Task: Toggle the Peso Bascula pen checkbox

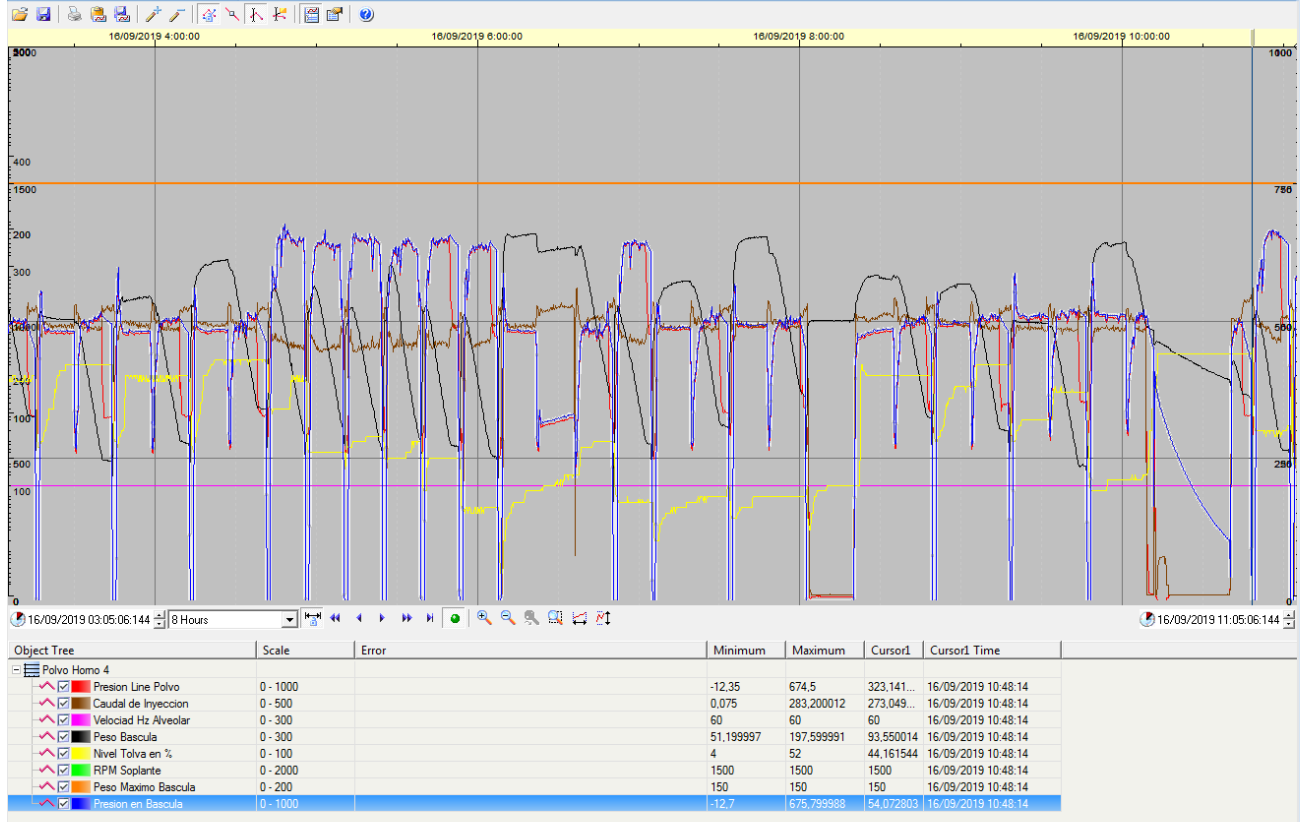Action: (x=64, y=737)
